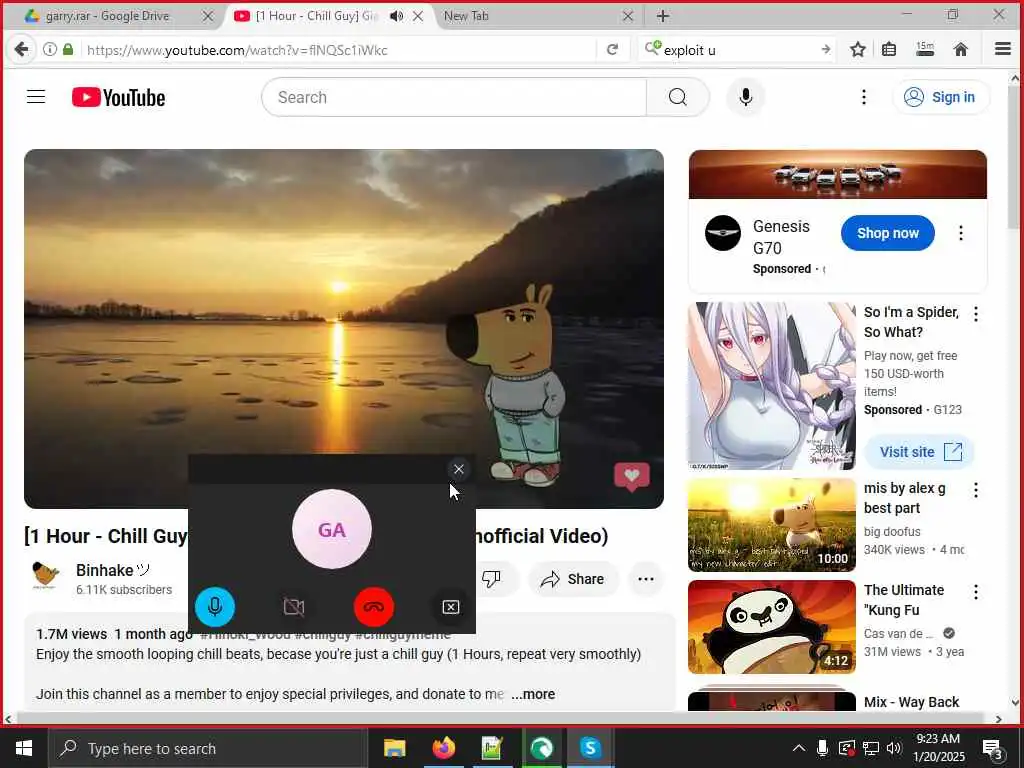The image size is (1024, 768).
Task: Submit search with the arrow in search box
Action: click(x=825, y=50)
